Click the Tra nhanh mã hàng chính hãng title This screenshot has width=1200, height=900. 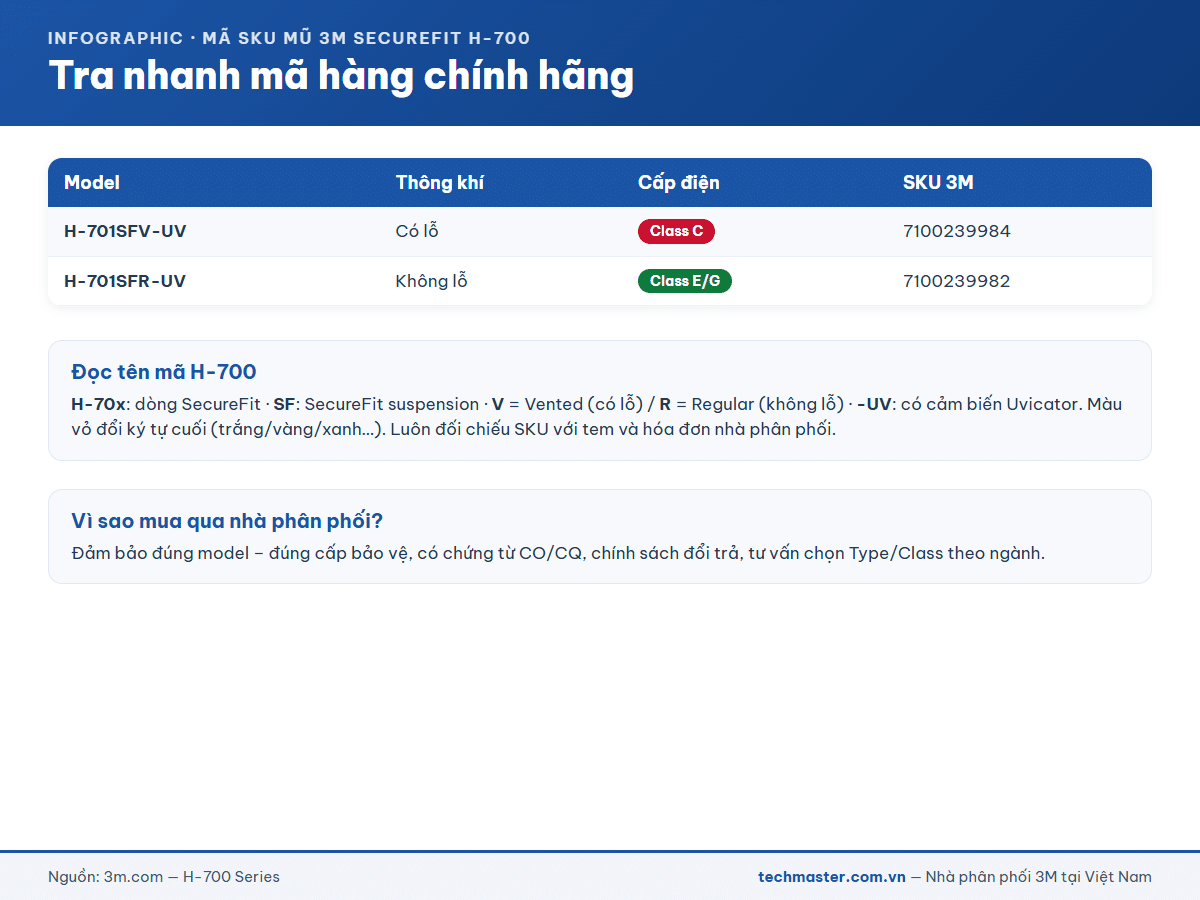341,76
